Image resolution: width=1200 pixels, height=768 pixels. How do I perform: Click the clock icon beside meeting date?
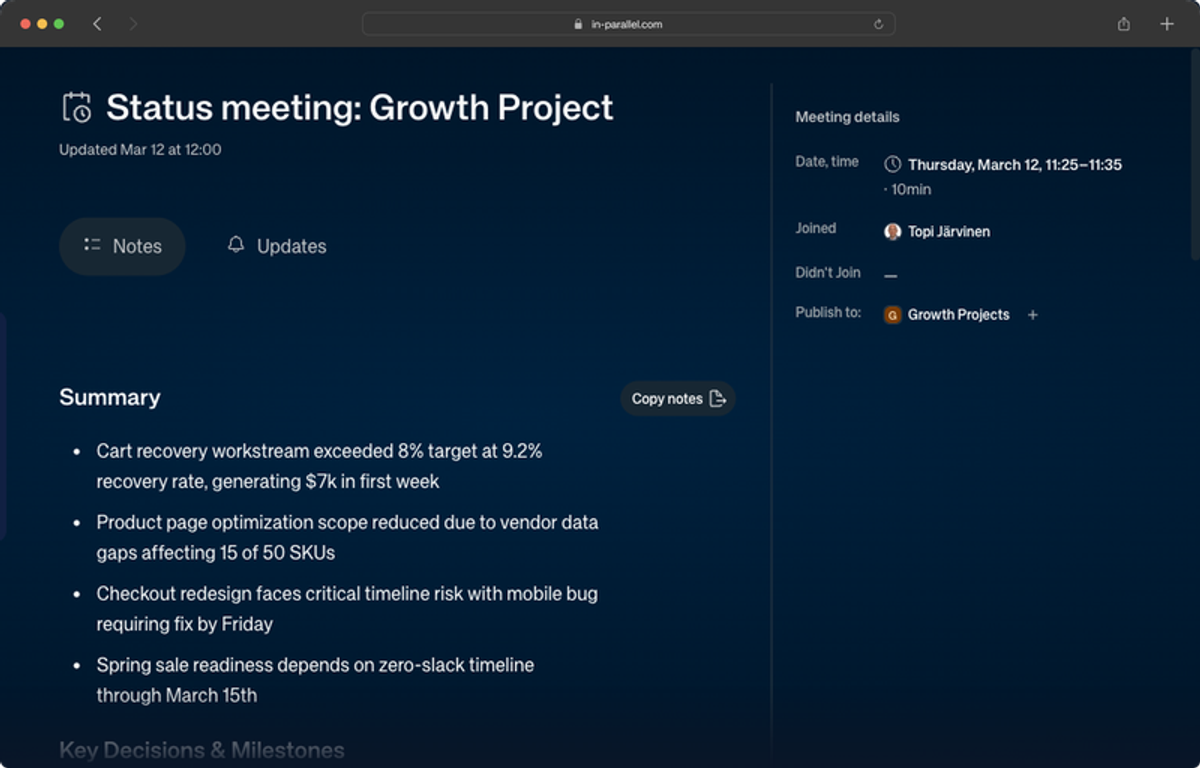click(x=893, y=164)
